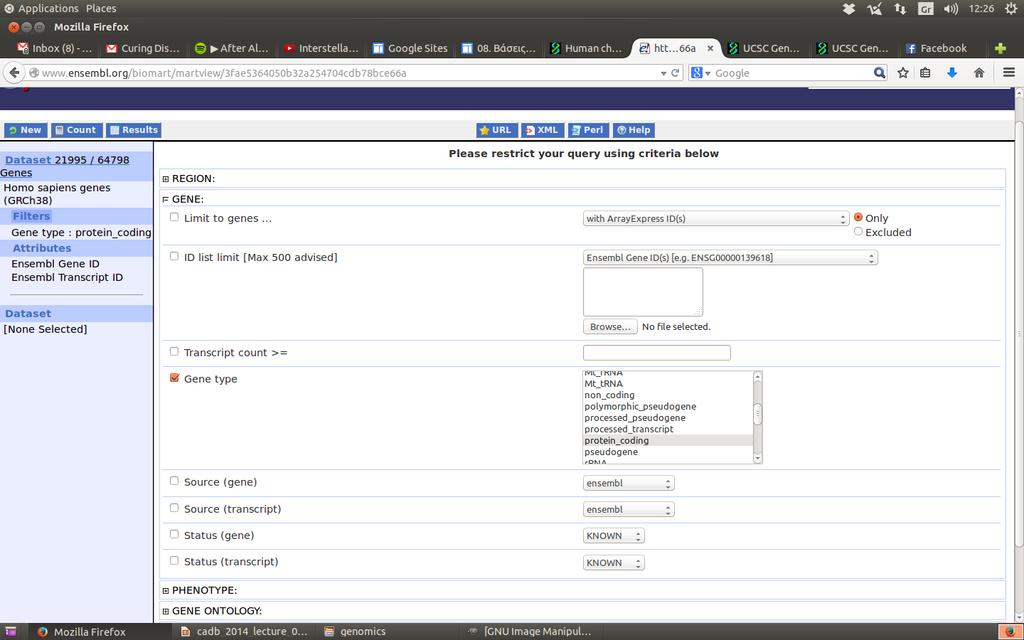This screenshot has height=640, width=1024.
Task: Switch to the Human ch... tab
Action: click(x=586, y=48)
